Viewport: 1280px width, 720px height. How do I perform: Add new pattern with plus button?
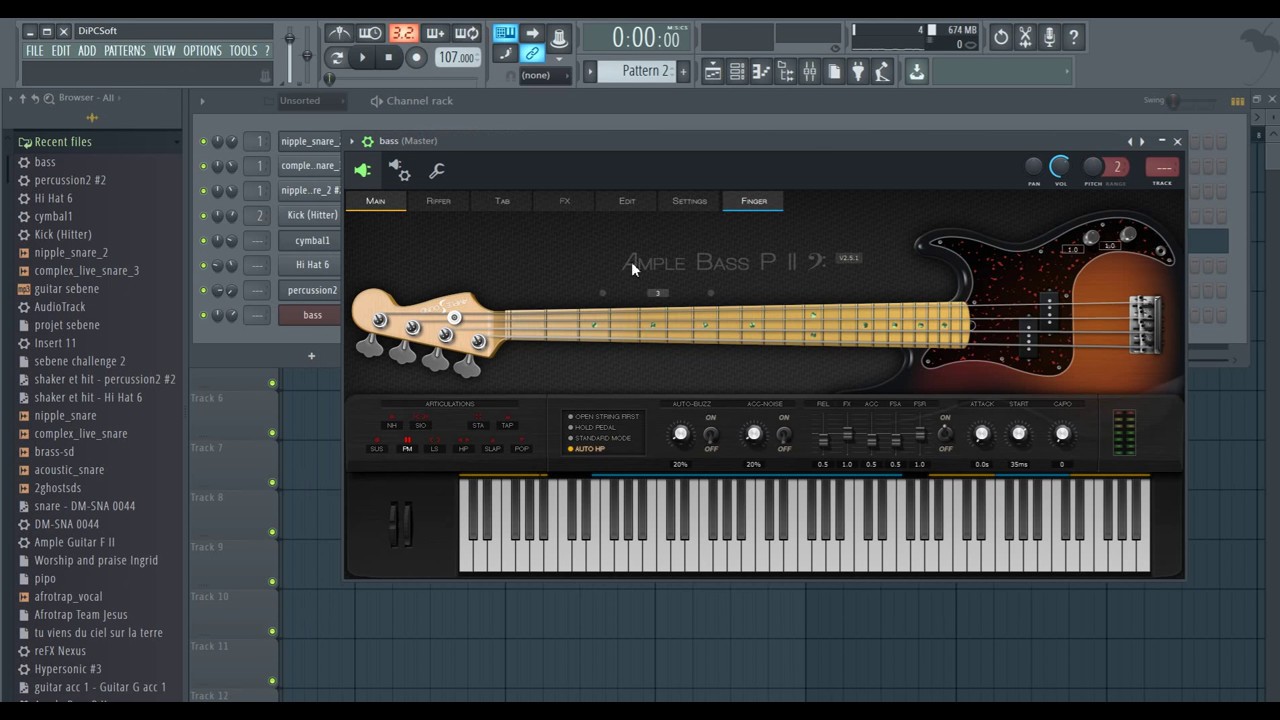[684, 71]
